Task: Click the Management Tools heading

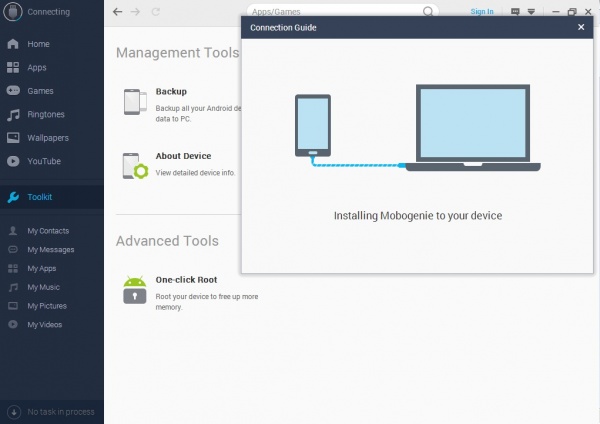Action: pos(178,52)
